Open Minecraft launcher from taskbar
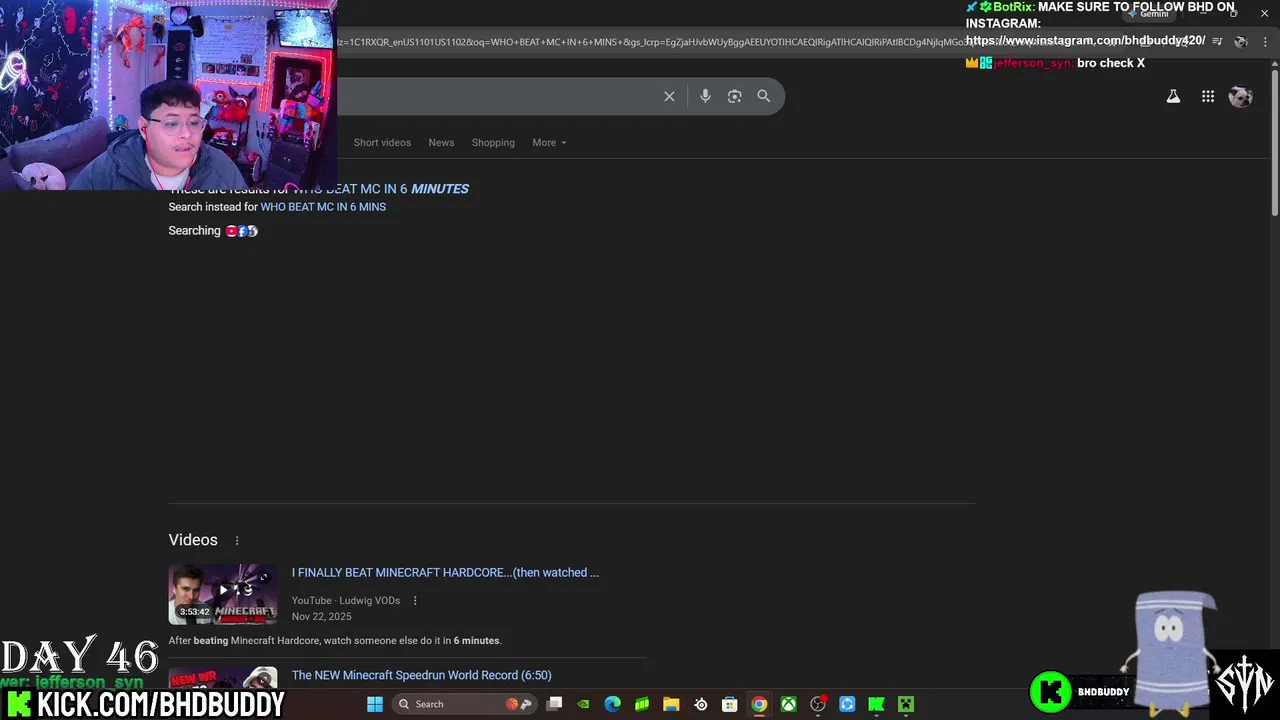Image resolution: width=1280 pixels, height=720 pixels. click(x=906, y=704)
